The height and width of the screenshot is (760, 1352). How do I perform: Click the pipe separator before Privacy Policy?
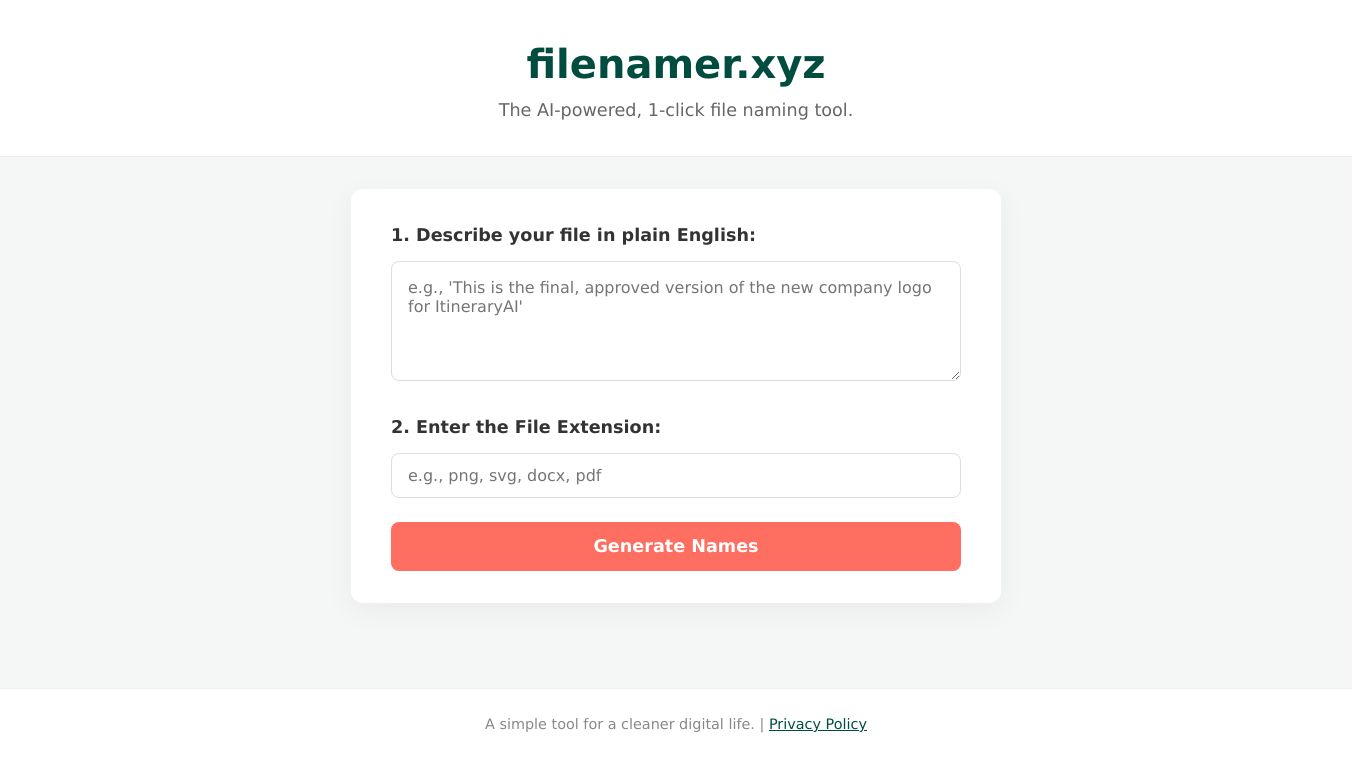pos(761,724)
